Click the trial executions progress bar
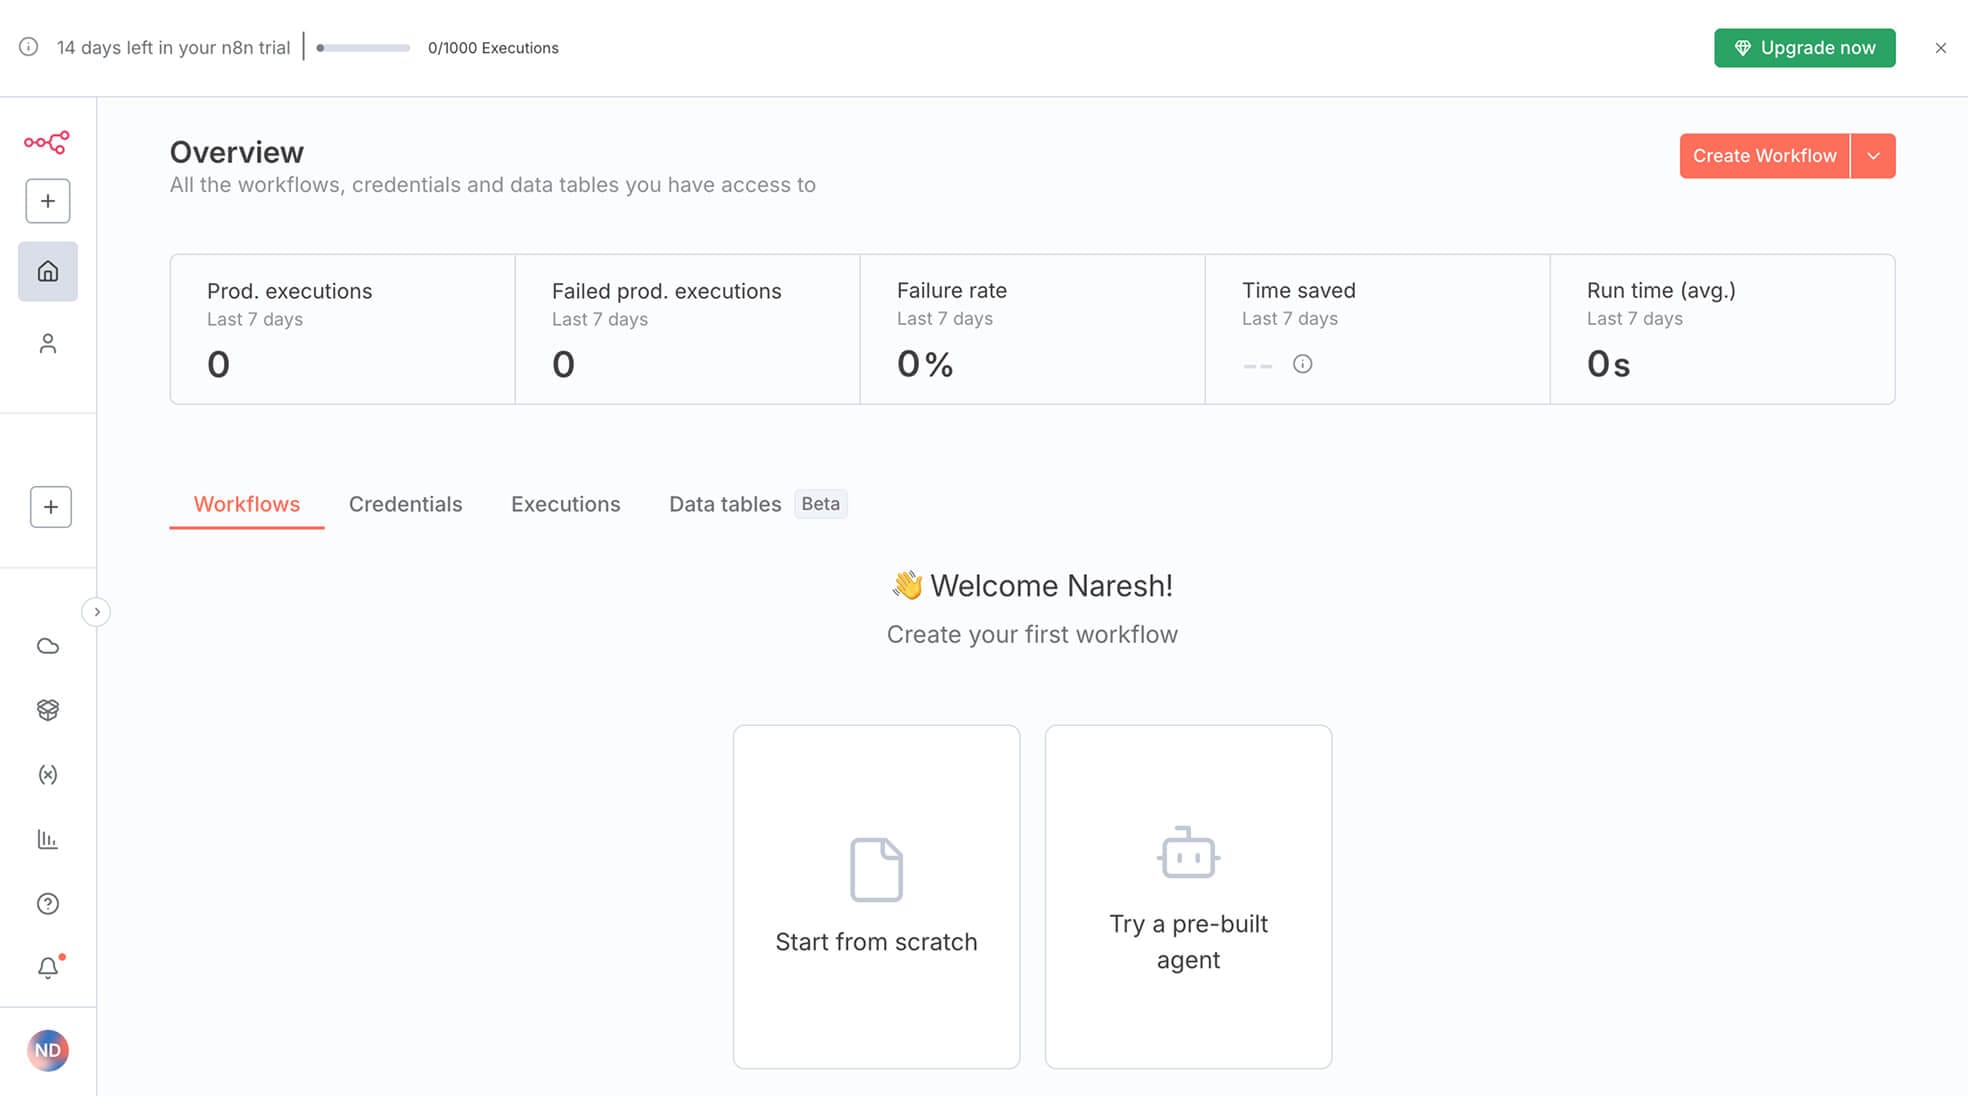The height and width of the screenshot is (1097, 1968). [x=363, y=48]
